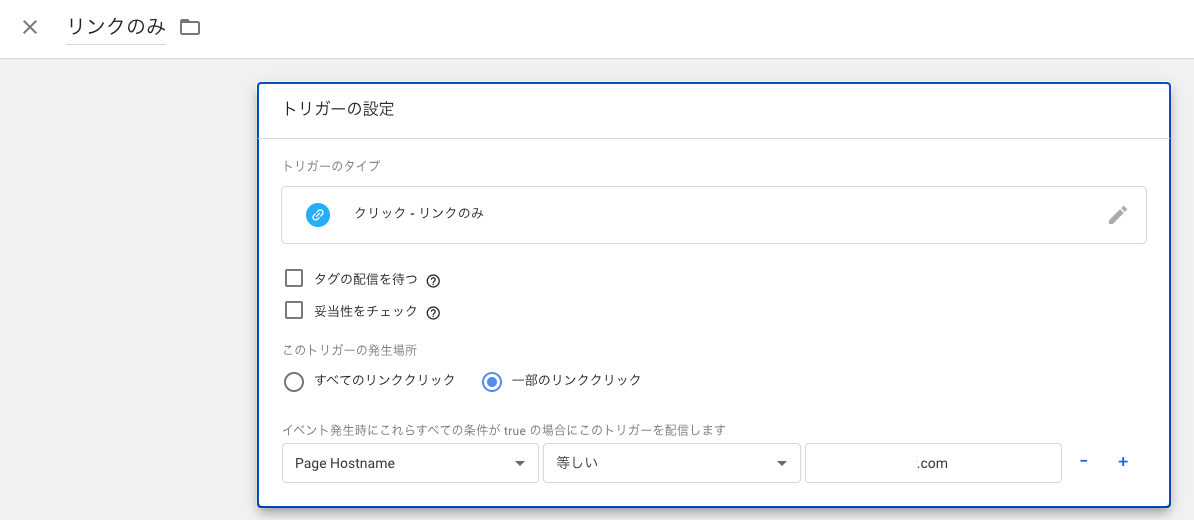The height and width of the screenshot is (520, 1194).
Task: Select 一部のリンククリック radio button
Action: pyautogui.click(x=491, y=381)
